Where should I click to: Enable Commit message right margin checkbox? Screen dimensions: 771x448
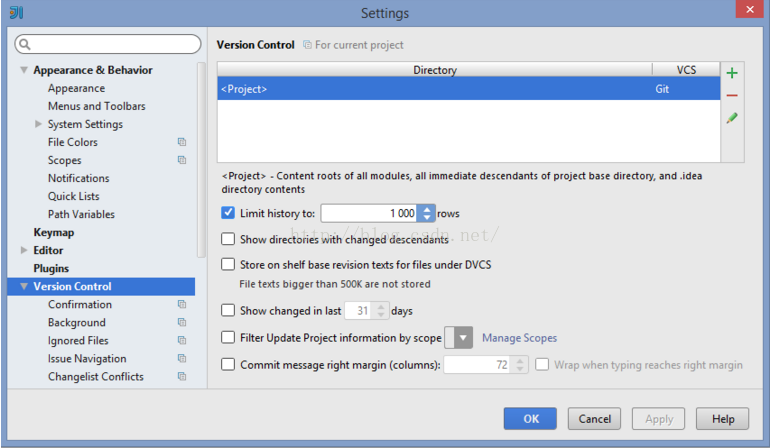228,364
